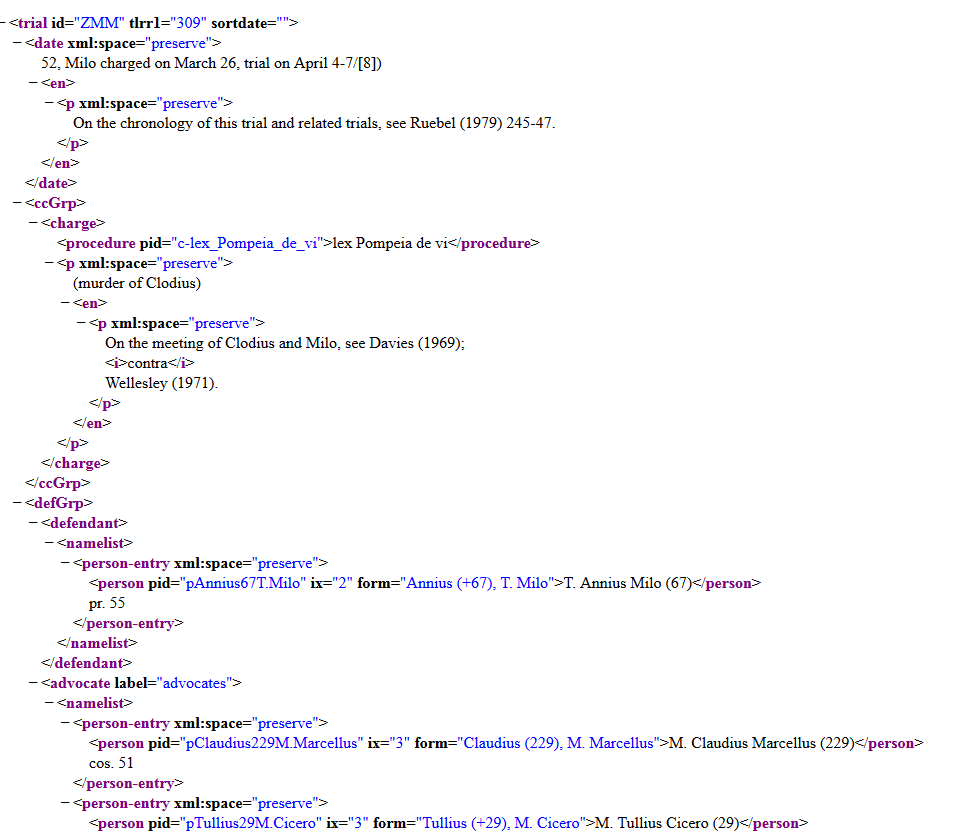Collapse the paragraph citing Ruebel (1979)

49,103
